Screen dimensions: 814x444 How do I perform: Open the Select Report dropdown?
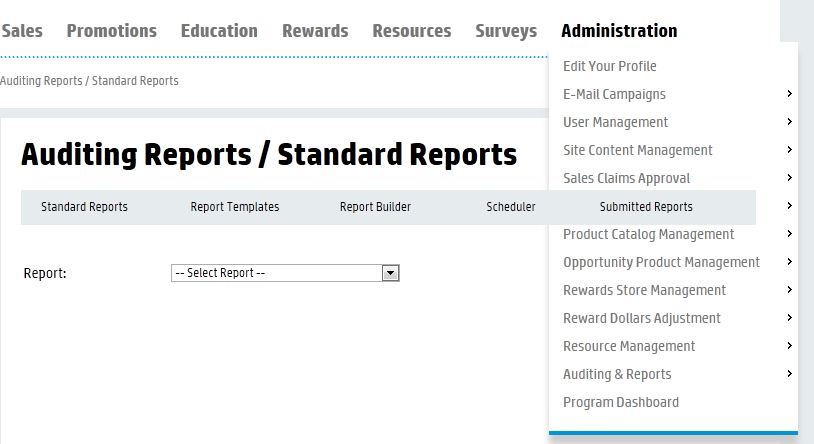(285, 273)
